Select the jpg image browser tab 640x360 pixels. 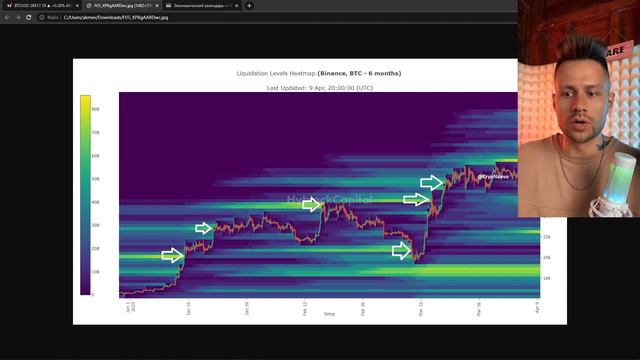(122, 6)
